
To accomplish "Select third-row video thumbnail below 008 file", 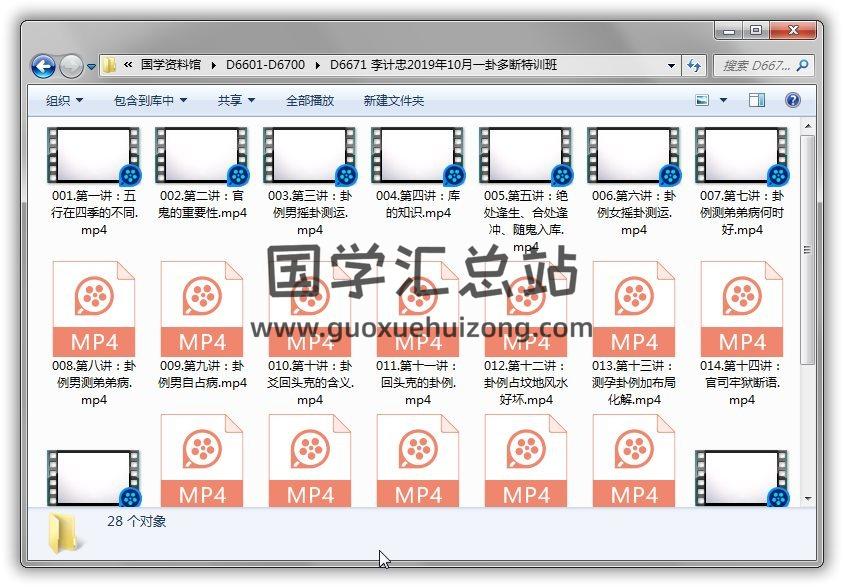I will 94,479.
